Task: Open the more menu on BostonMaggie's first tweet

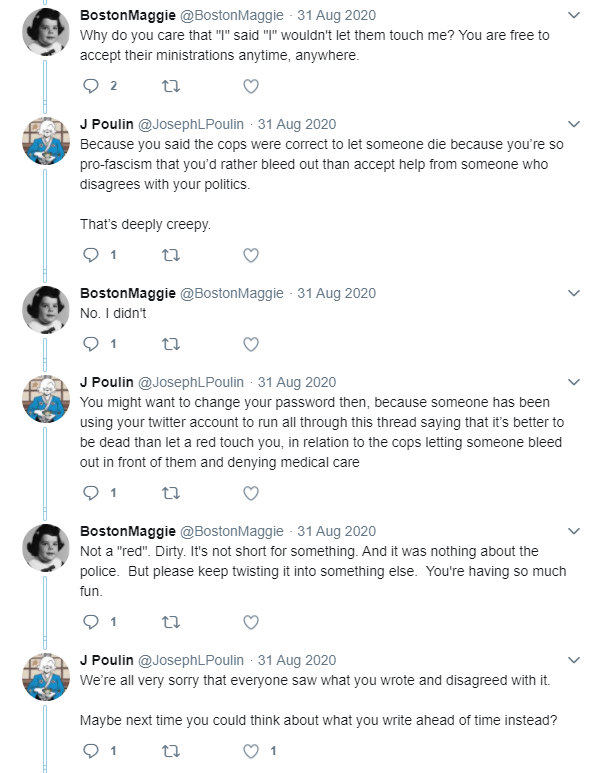Action: point(574,15)
